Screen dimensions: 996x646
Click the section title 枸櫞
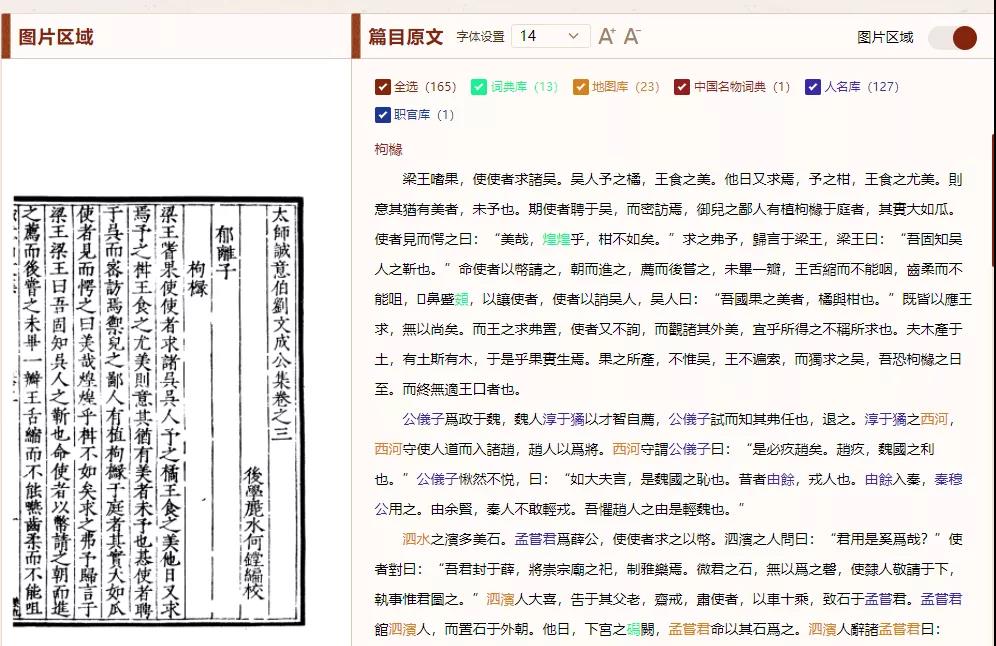pos(389,150)
